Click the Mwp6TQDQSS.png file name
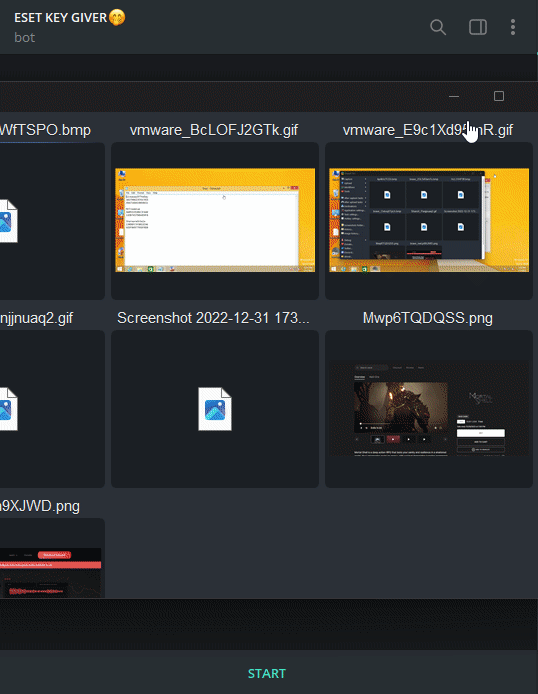 click(x=427, y=318)
